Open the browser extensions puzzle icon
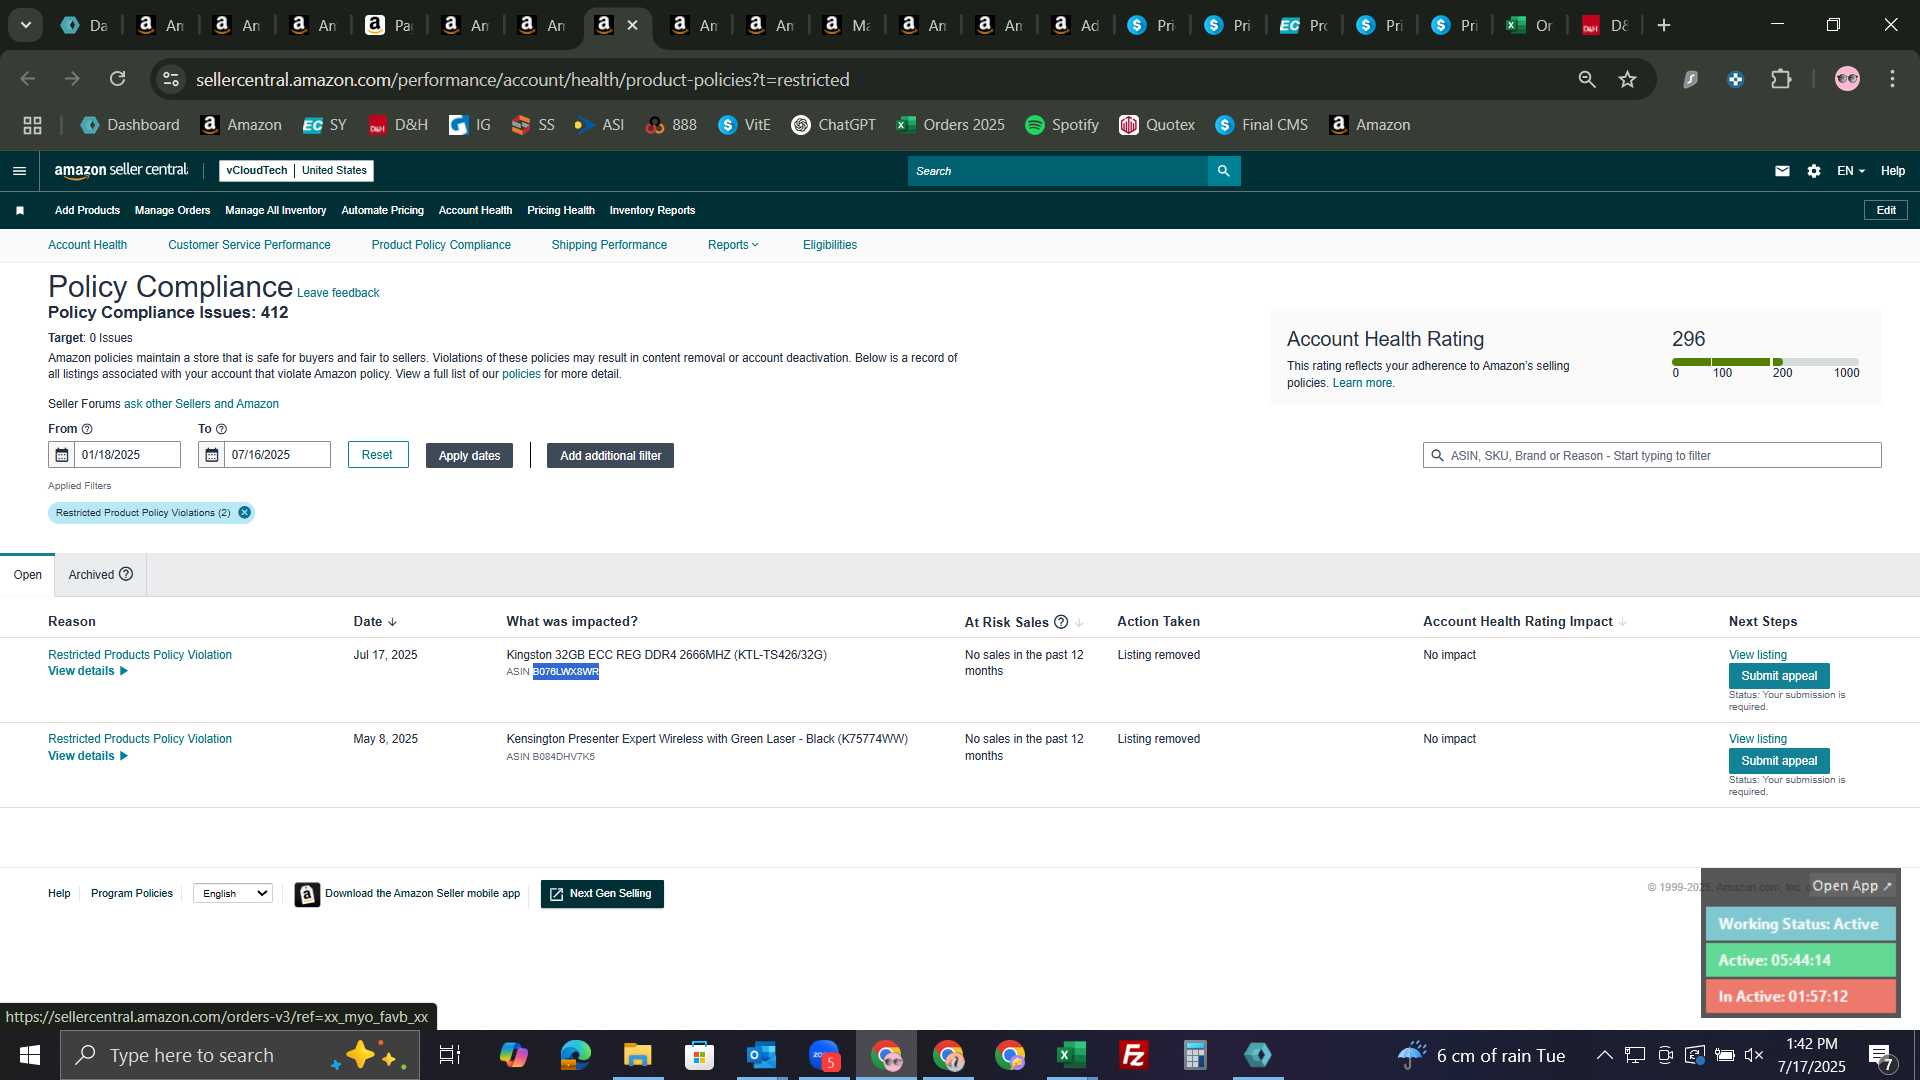The width and height of the screenshot is (1920, 1080). 1781,79
